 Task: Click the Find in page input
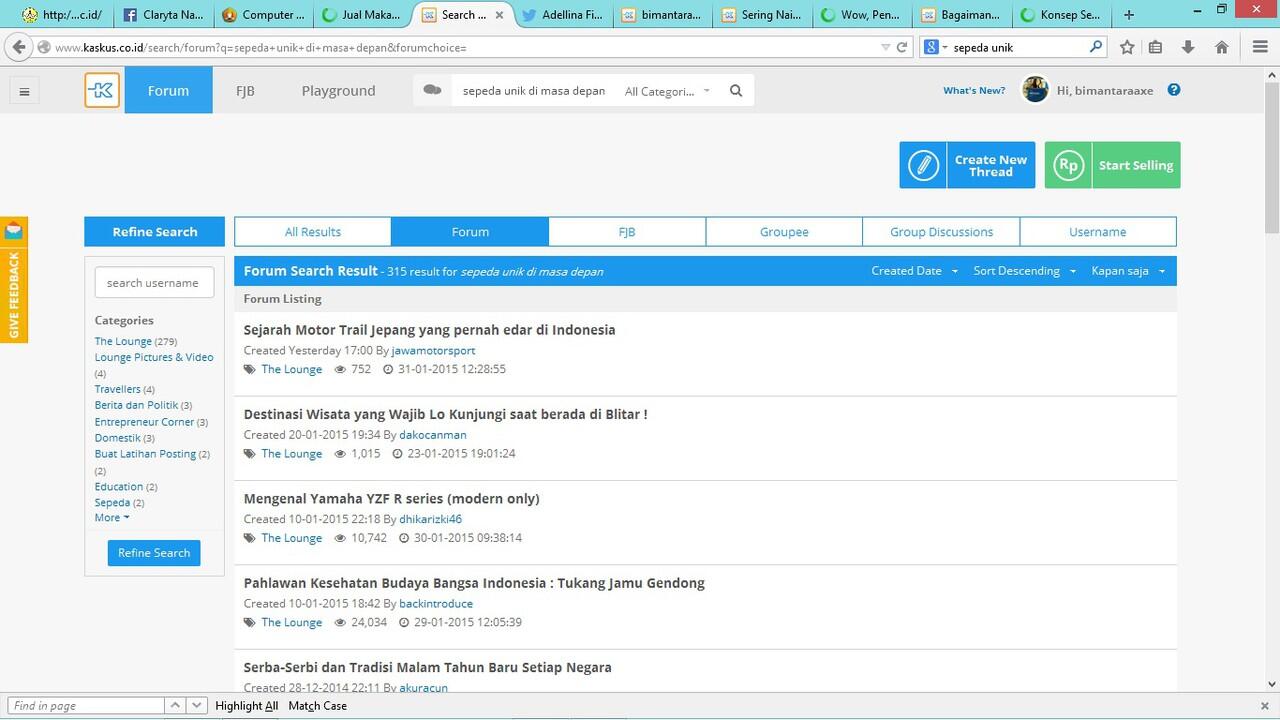(84, 706)
